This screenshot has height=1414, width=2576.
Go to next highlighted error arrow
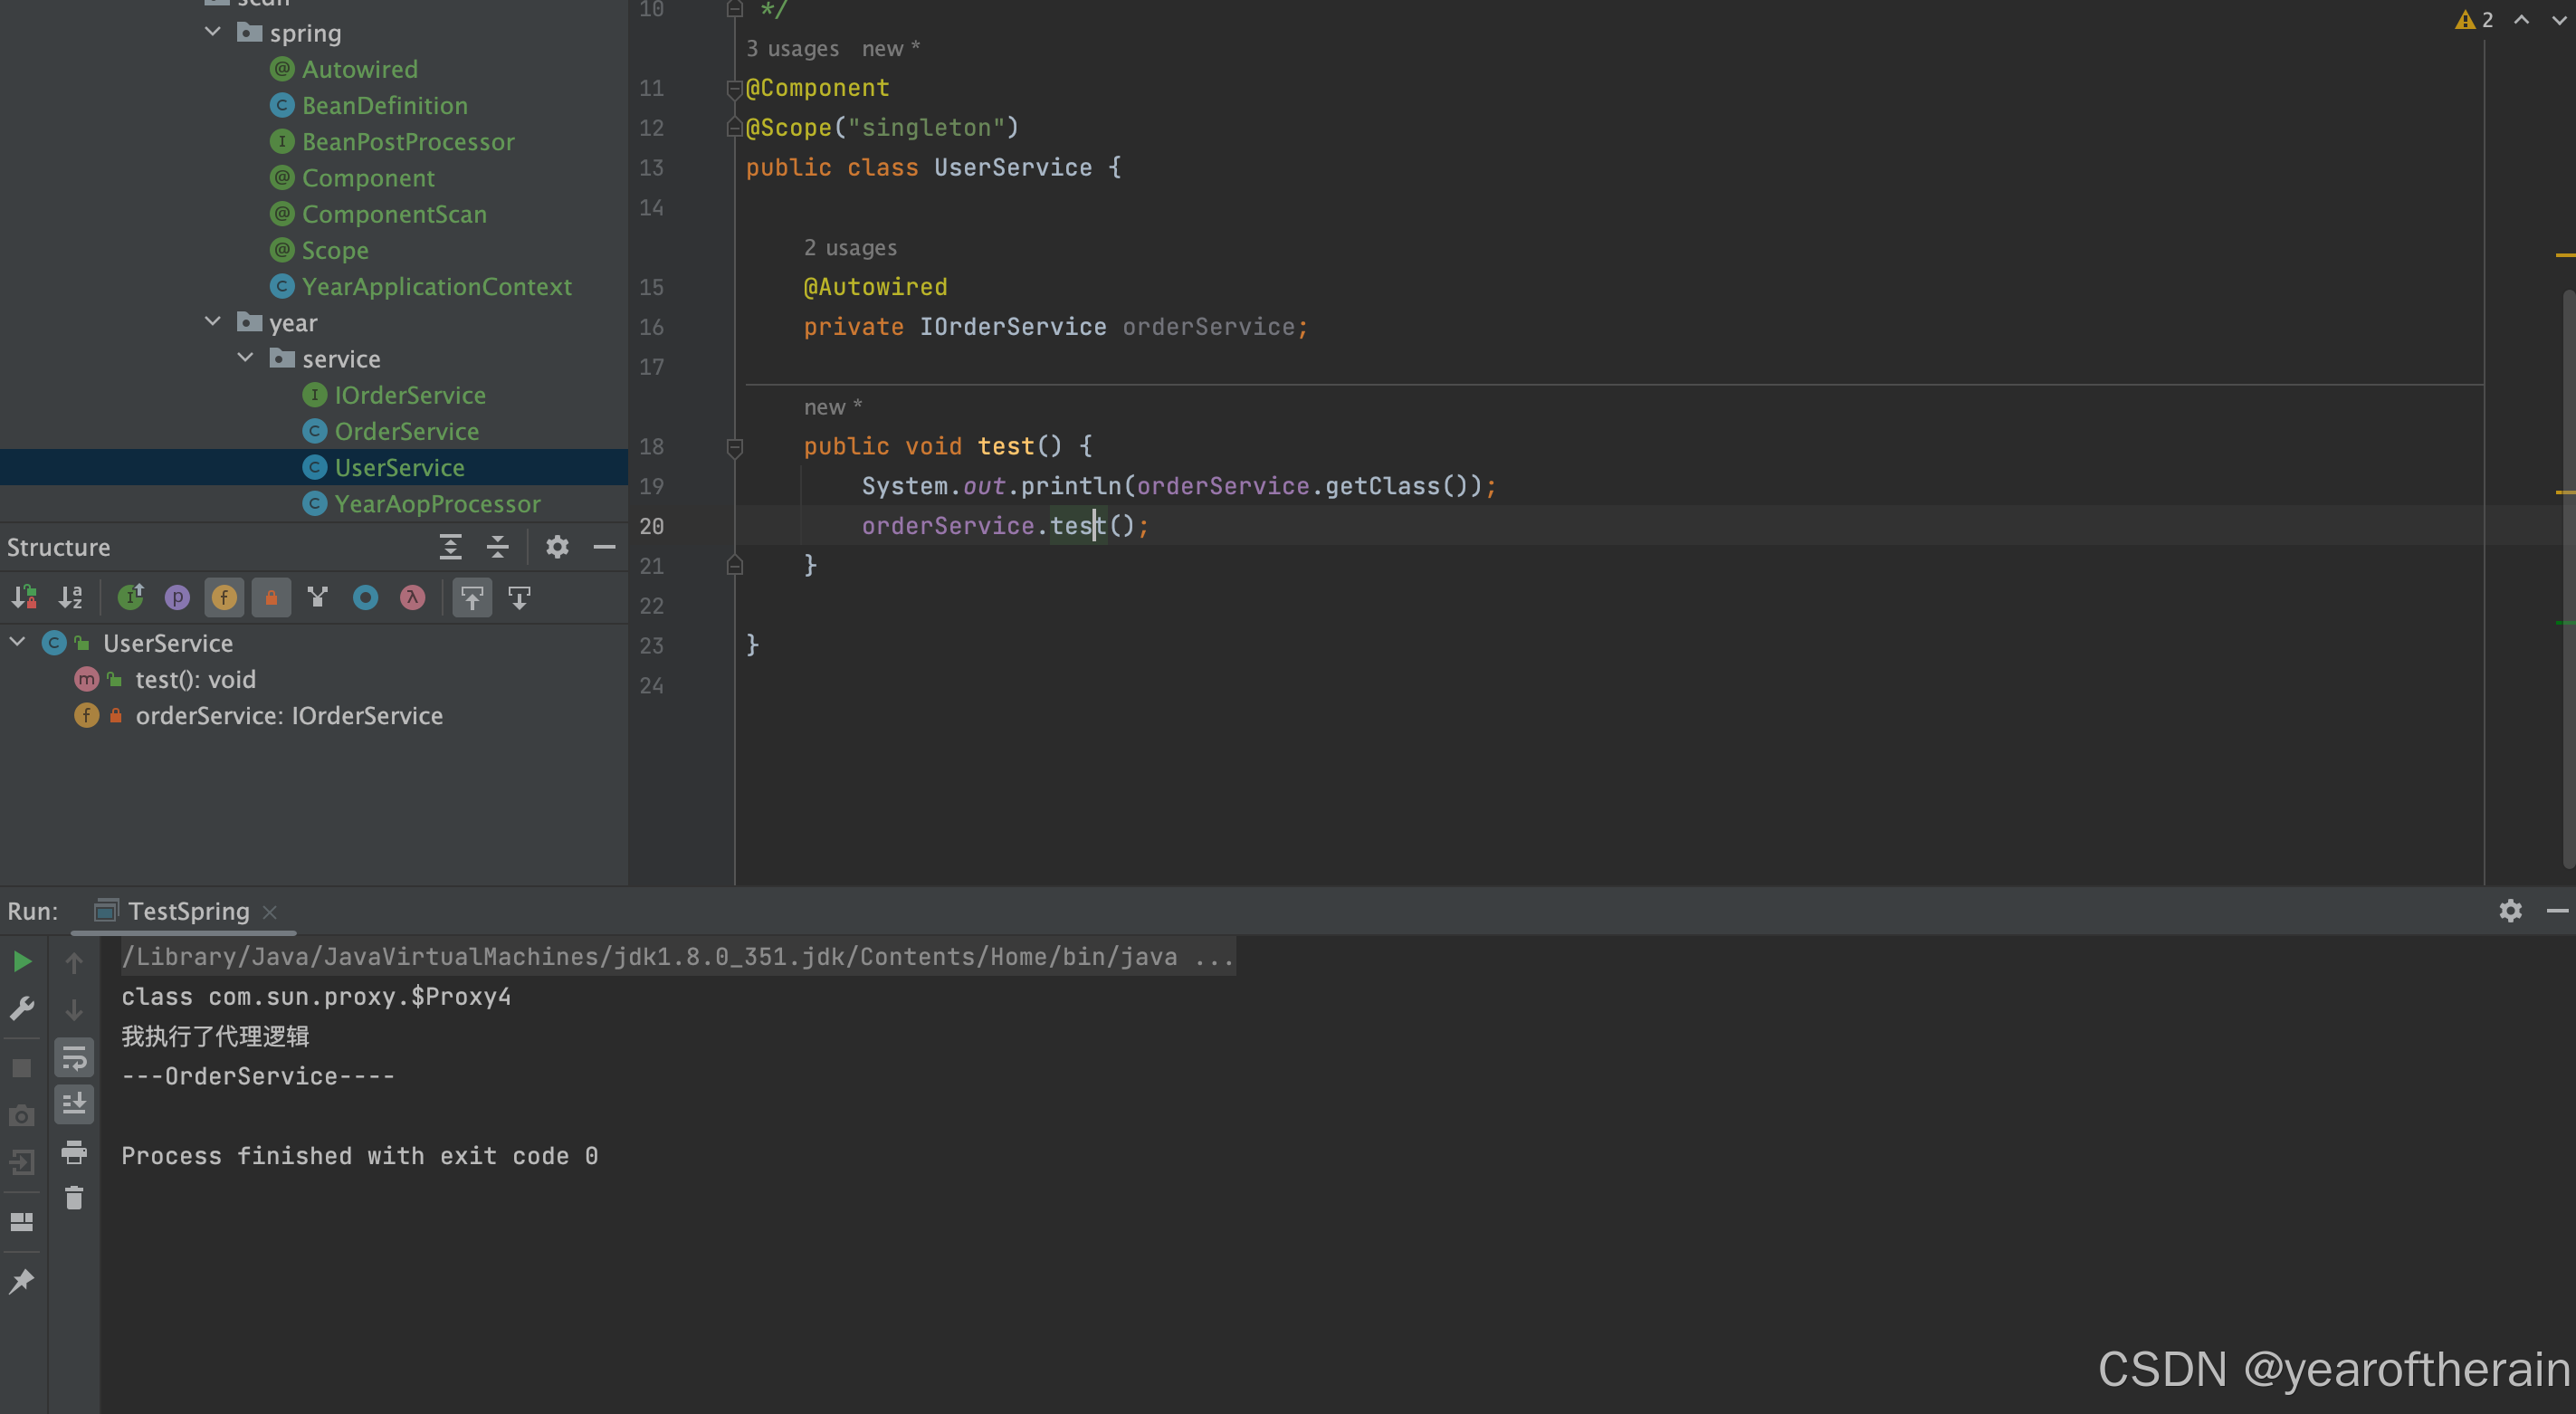pos(2558,20)
